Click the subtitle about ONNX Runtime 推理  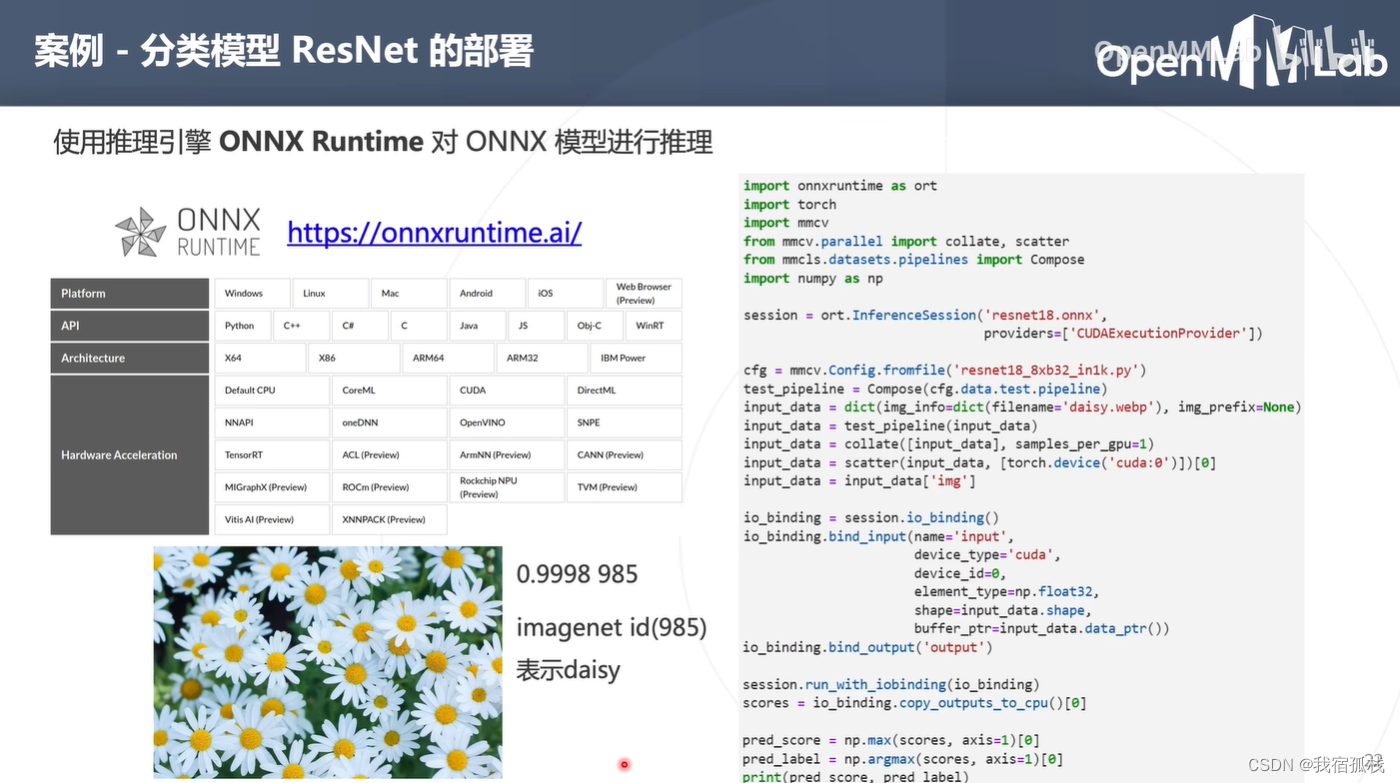[x=383, y=142]
